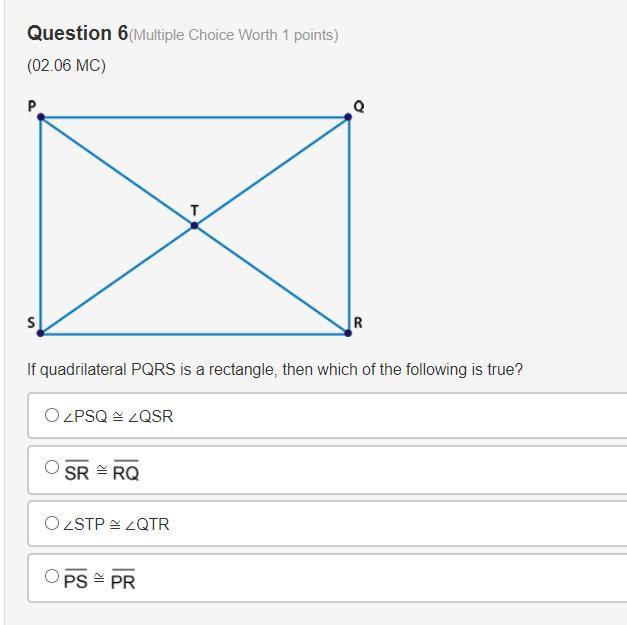Click vertex point P on the diagram
The image size is (627, 625).
click(41, 117)
